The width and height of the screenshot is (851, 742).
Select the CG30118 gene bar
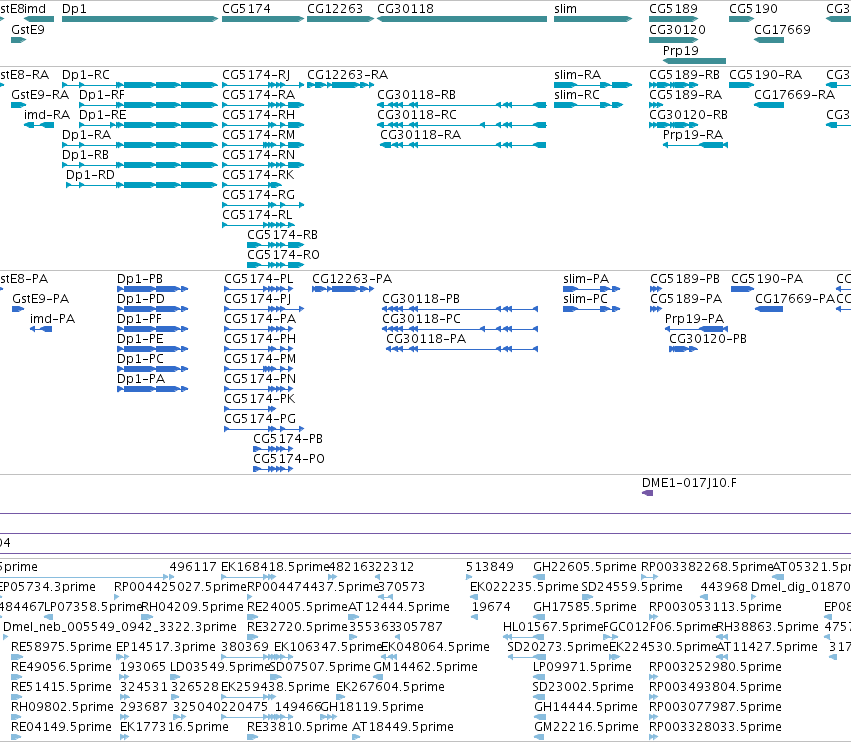coord(462,19)
